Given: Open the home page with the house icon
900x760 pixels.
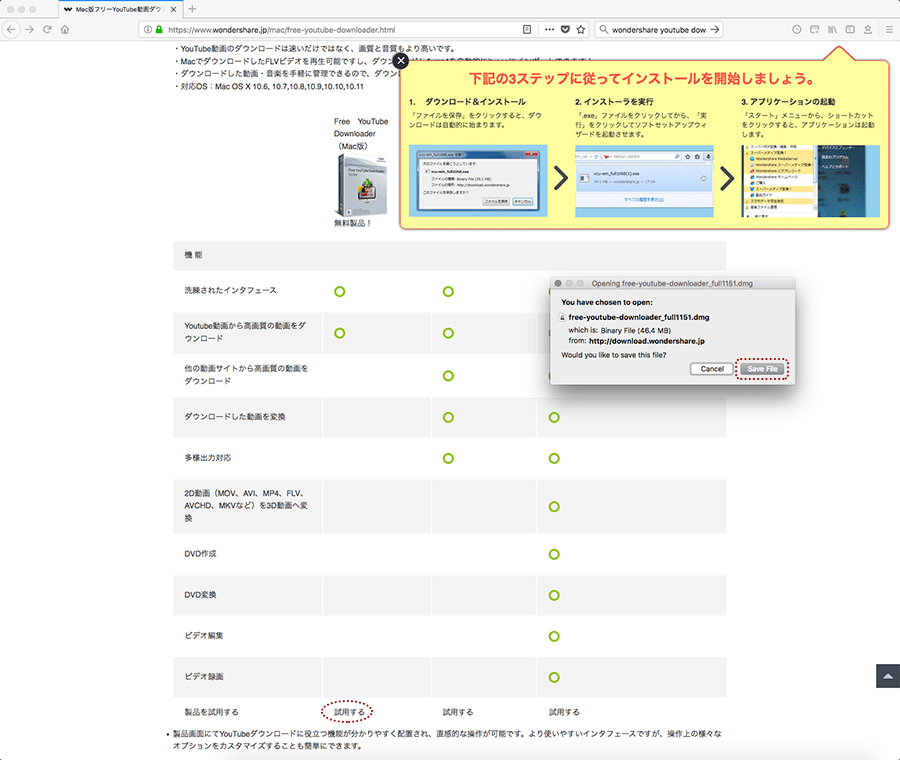Looking at the screenshot, I should tap(65, 29).
